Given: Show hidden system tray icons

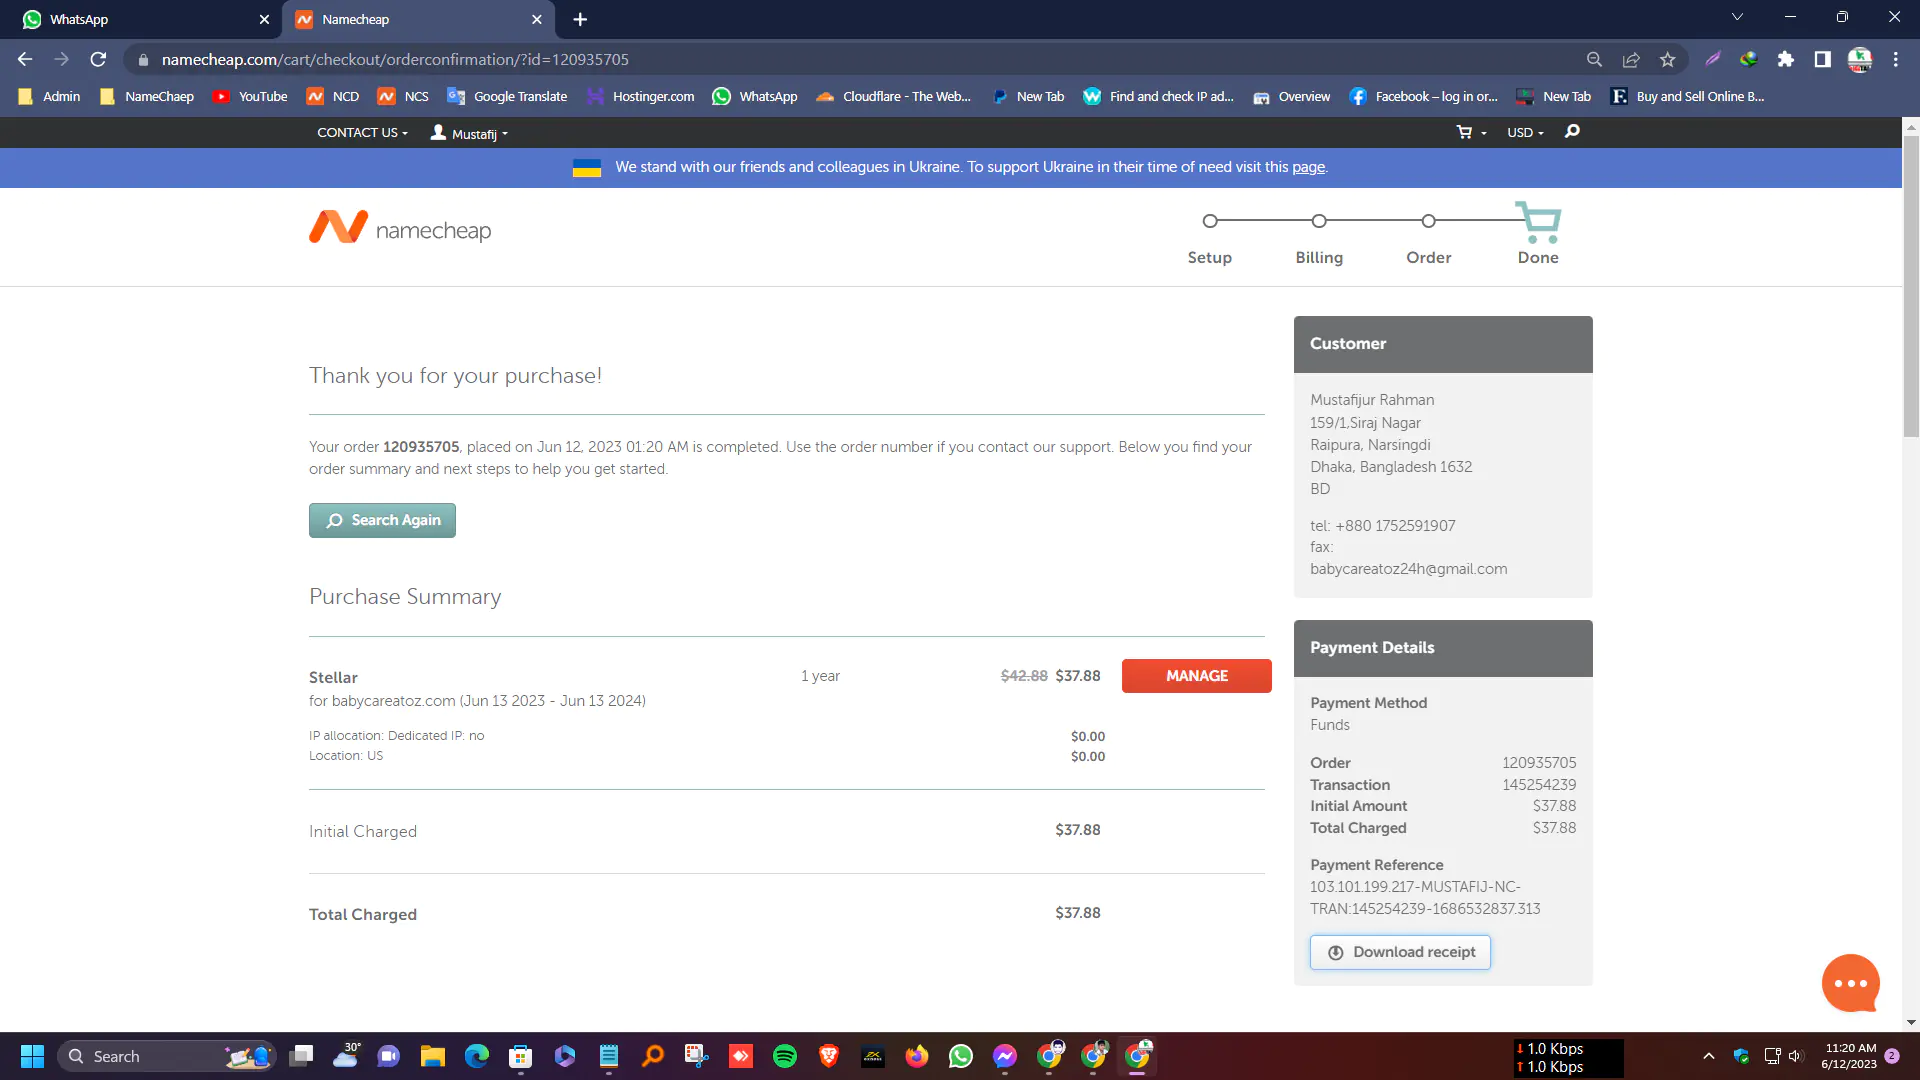Looking at the screenshot, I should coord(1708,1056).
